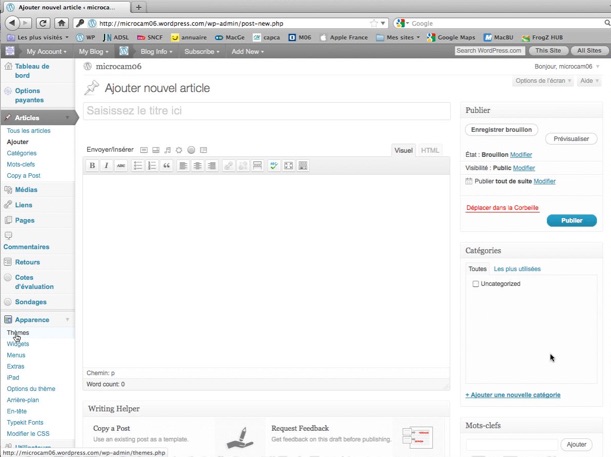611x457 pixels.
Task: Switch to the Visuel editor tab
Action: pos(403,150)
